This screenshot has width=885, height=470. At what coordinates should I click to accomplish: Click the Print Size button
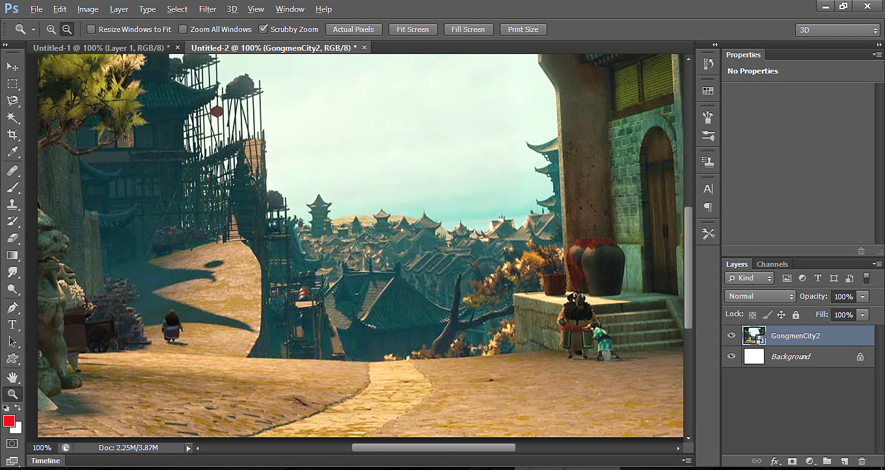click(523, 29)
